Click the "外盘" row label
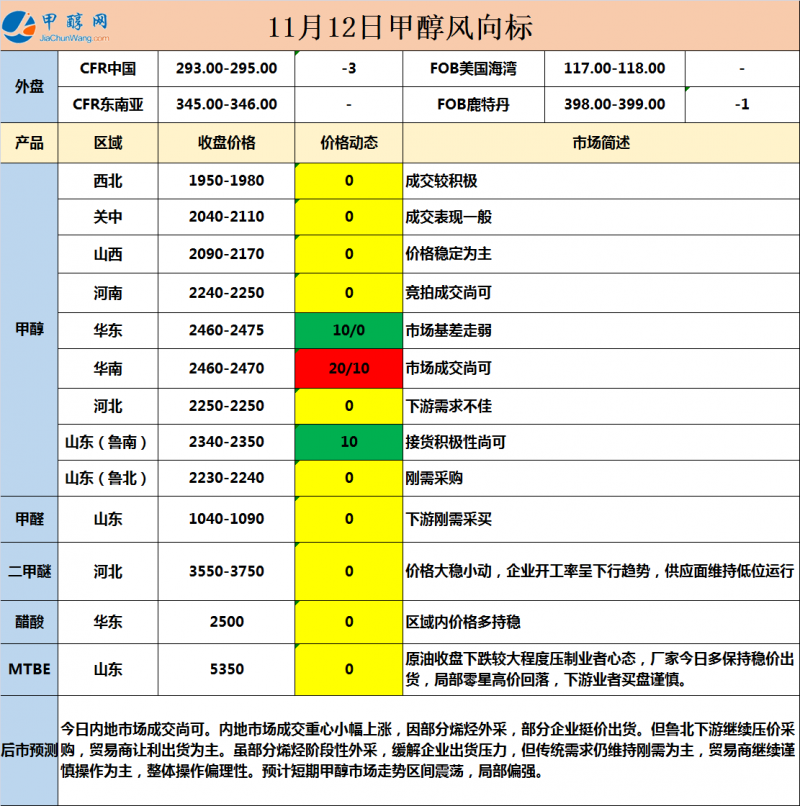 click(x=29, y=86)
